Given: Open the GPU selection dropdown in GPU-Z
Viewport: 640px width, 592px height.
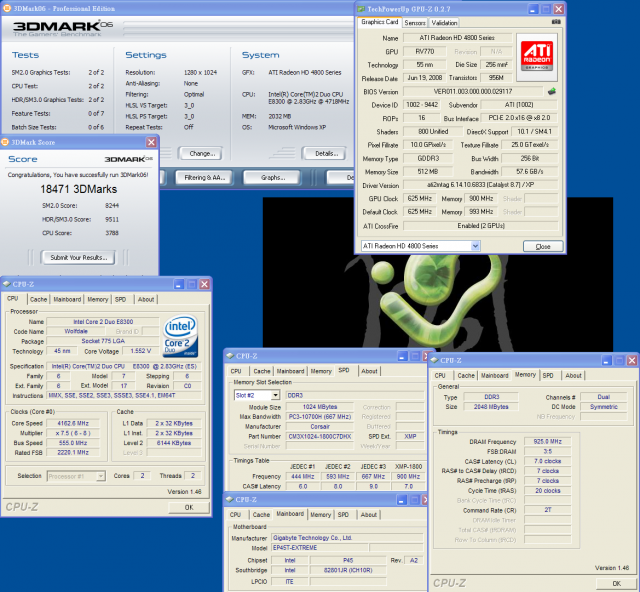Looking at the screenshot, I should [x=475, y=246].
